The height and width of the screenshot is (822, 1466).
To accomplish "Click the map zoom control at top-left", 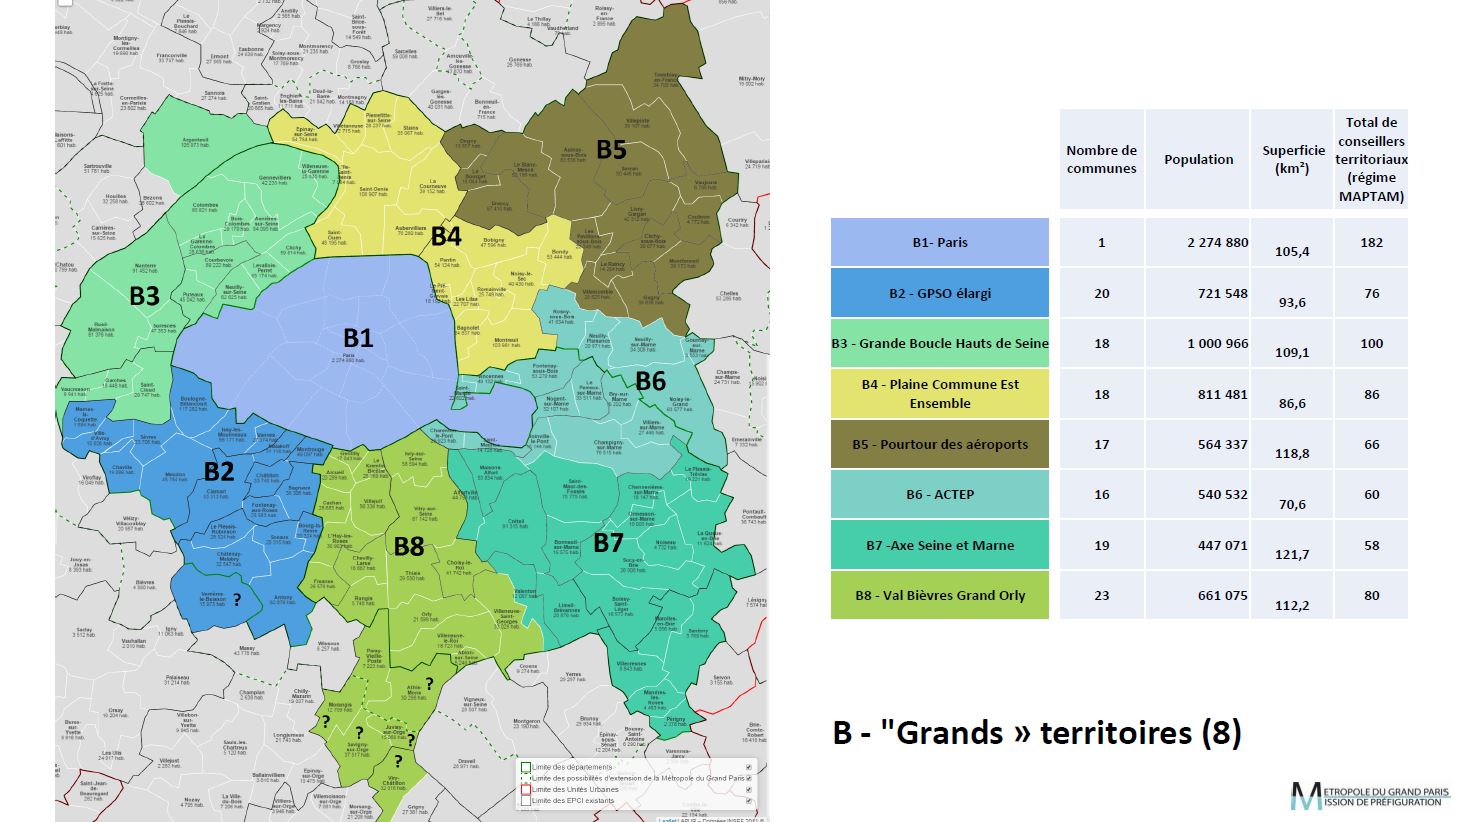I will tap(65, 3).
